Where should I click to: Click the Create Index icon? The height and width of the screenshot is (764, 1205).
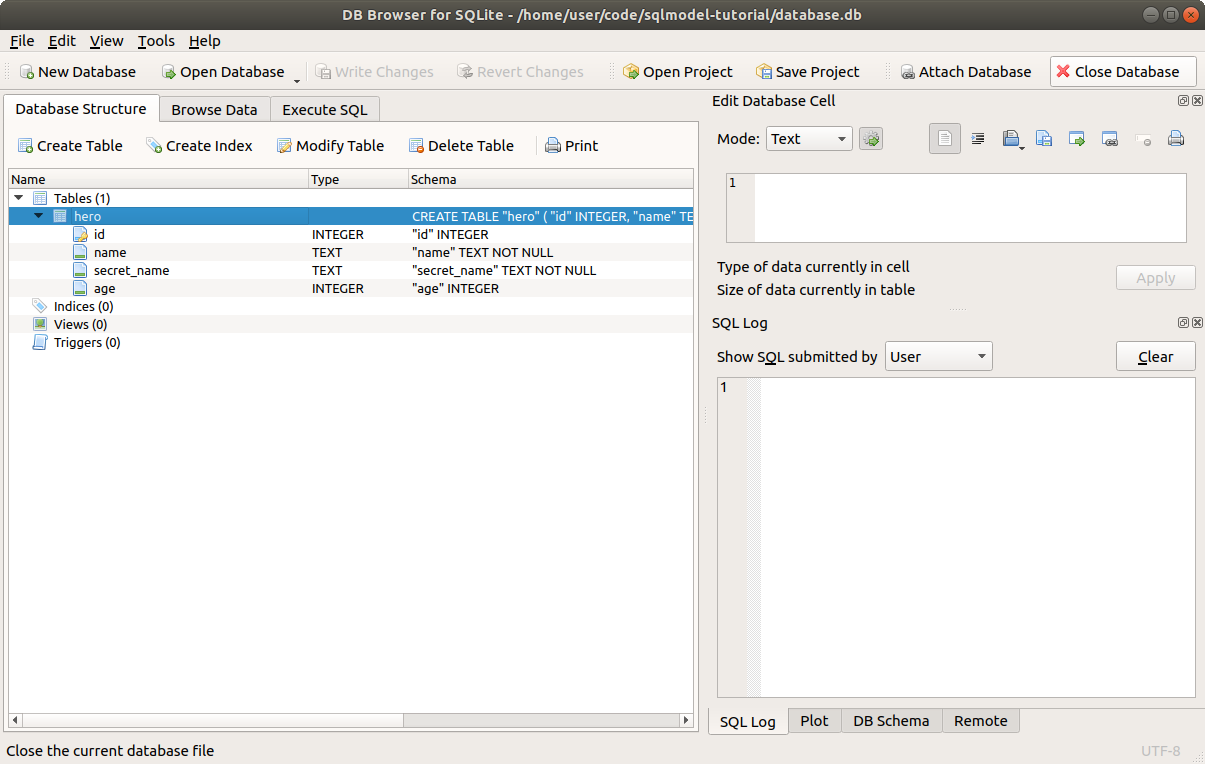coord(154,146)
